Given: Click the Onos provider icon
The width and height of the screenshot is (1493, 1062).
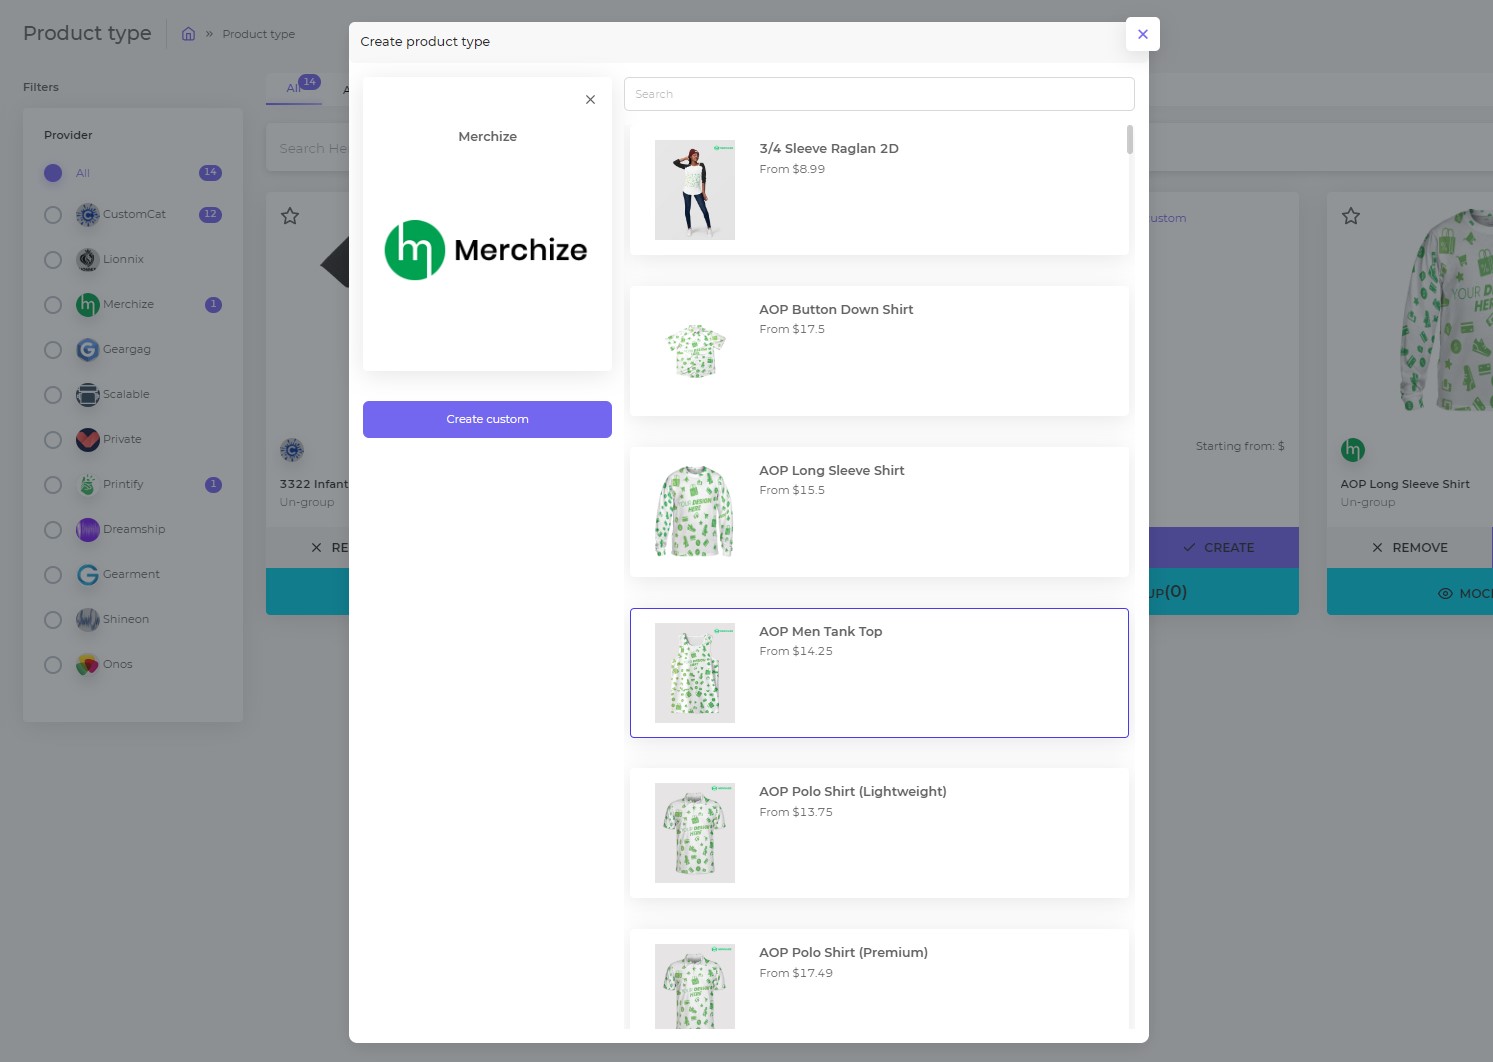Looking at the screenshot, I should (88, 665).
